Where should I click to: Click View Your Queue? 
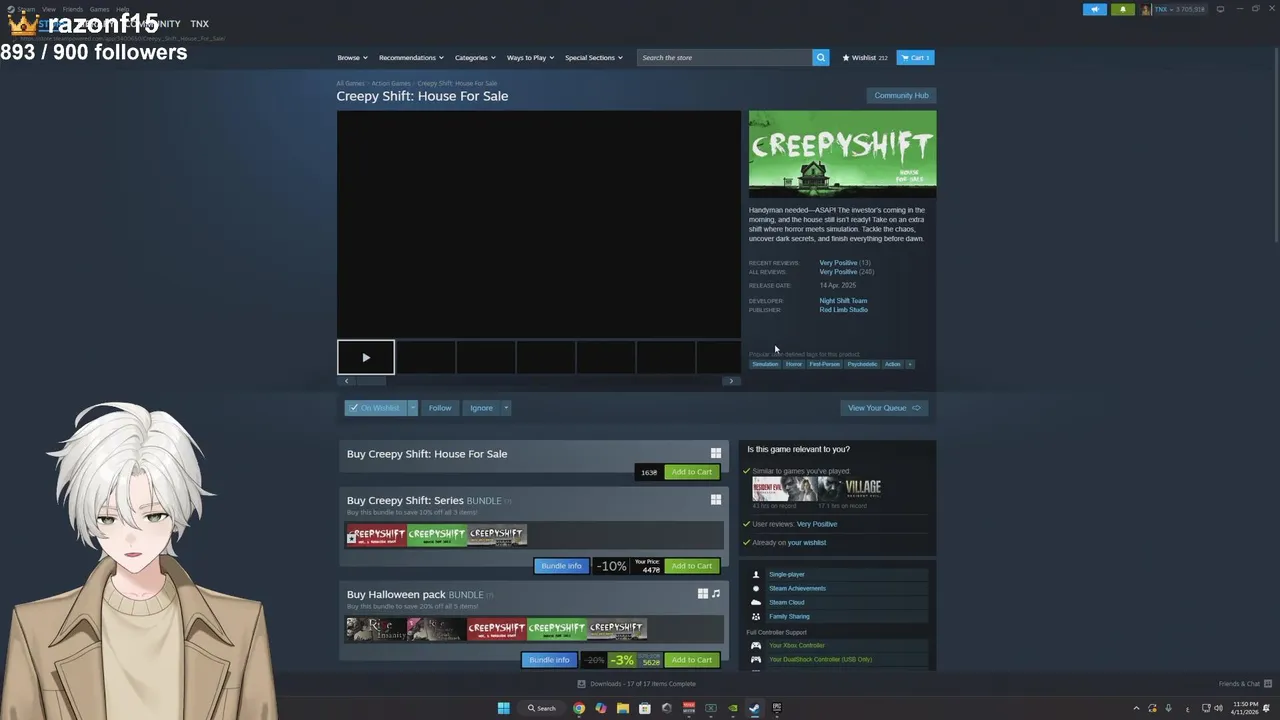click(884, 408)
